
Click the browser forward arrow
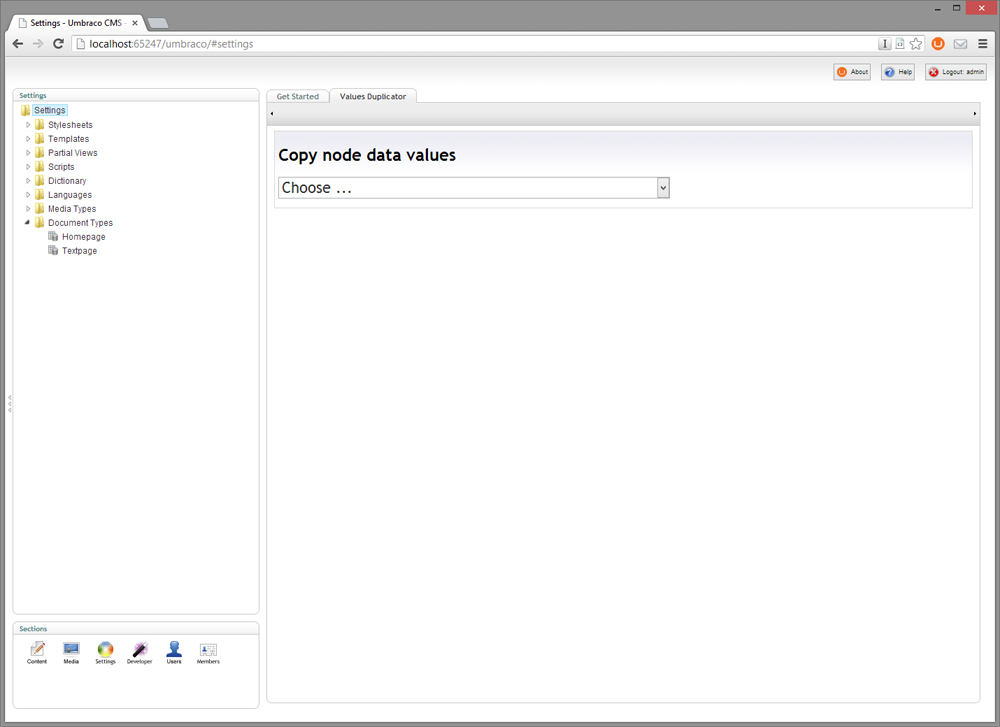(x=38, y=44)
